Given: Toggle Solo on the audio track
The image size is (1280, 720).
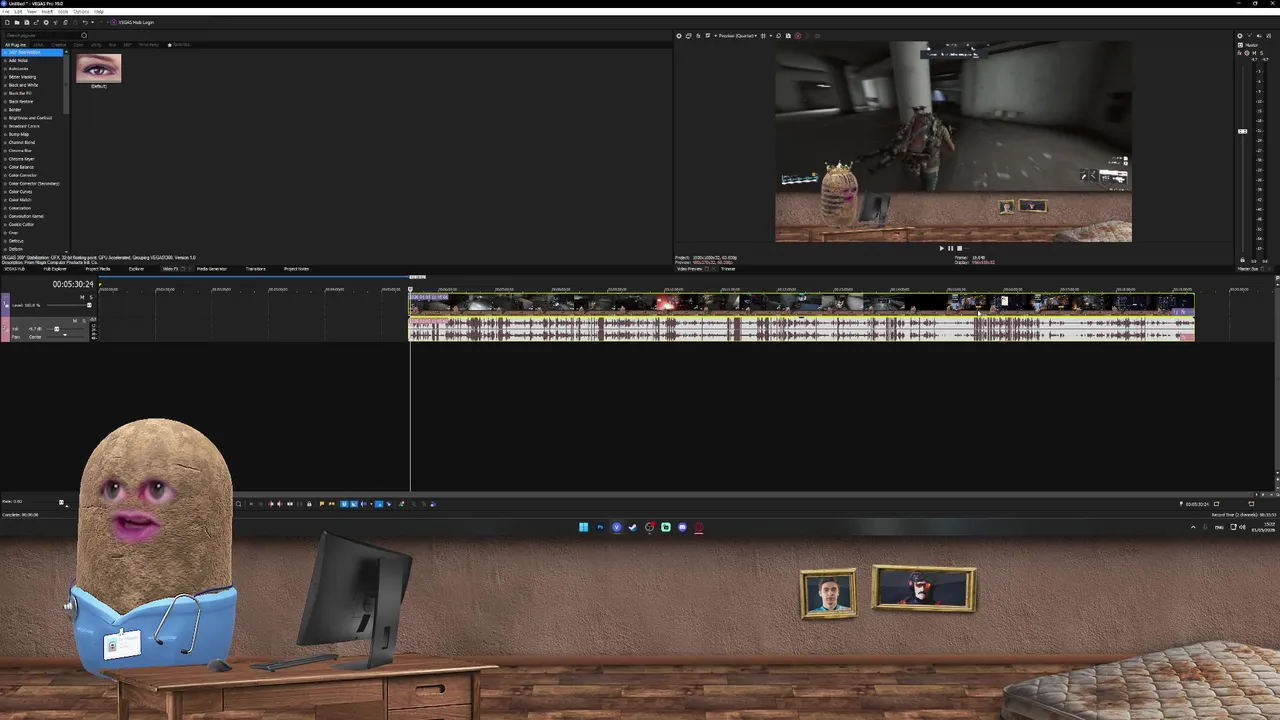Looking at the screenshot, I should point(84,321).
